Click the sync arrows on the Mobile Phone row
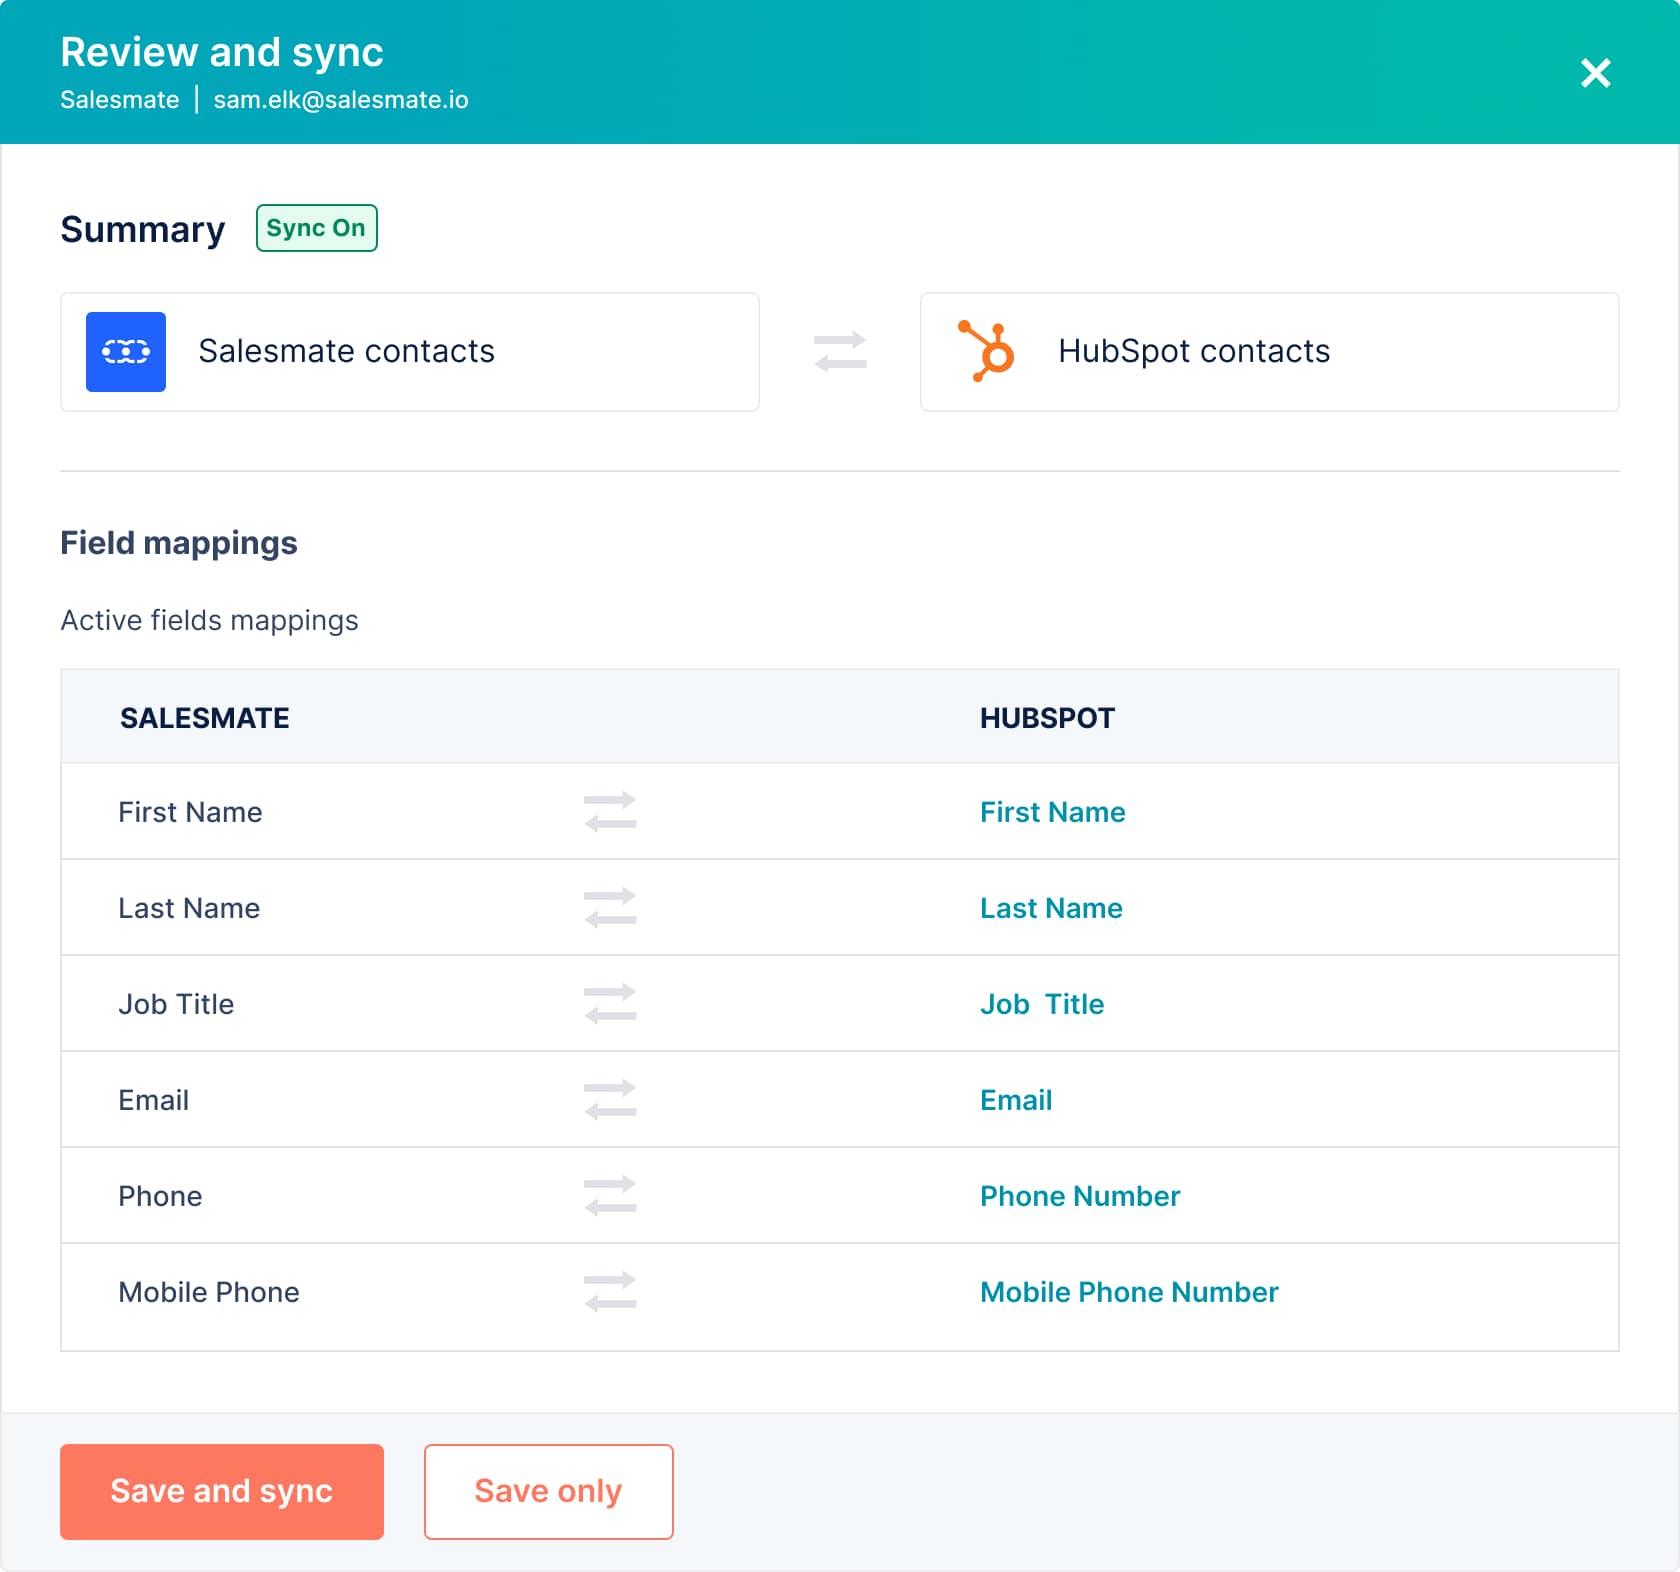1680x1572 pixels. point(609,1291)
